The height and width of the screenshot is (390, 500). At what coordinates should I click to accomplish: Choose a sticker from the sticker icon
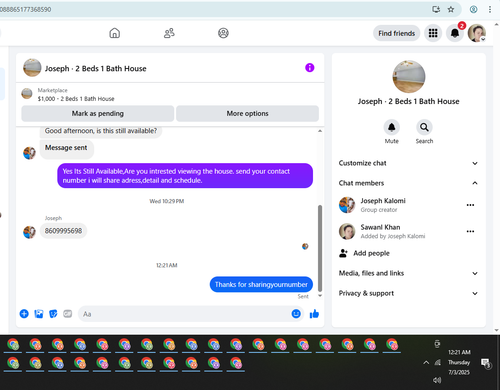(53, 314)
